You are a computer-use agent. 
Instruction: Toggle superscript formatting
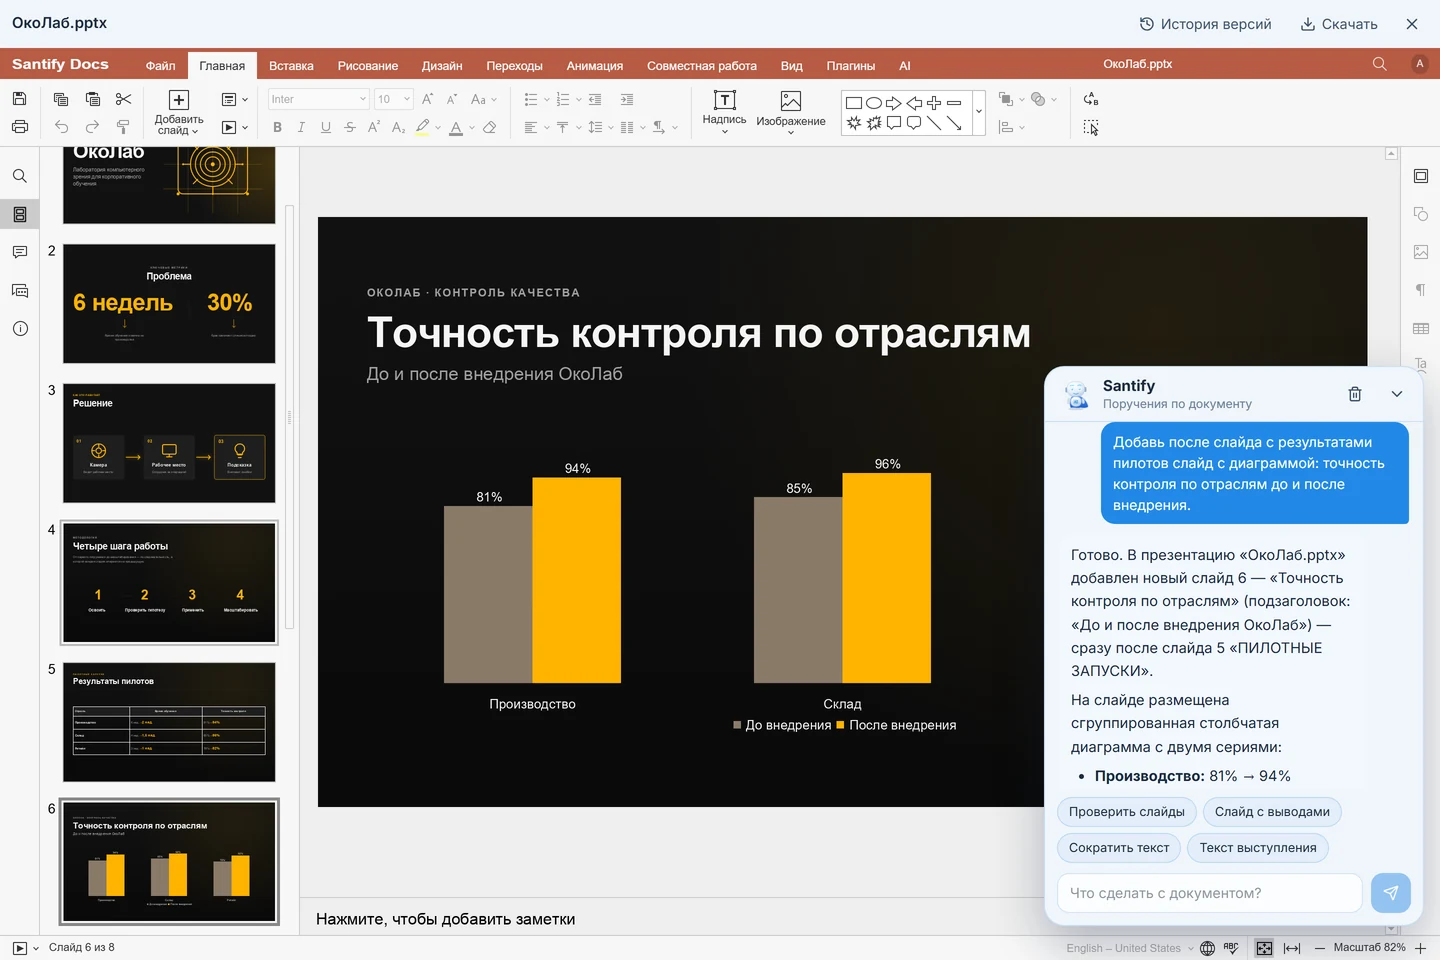pos(374,127)
